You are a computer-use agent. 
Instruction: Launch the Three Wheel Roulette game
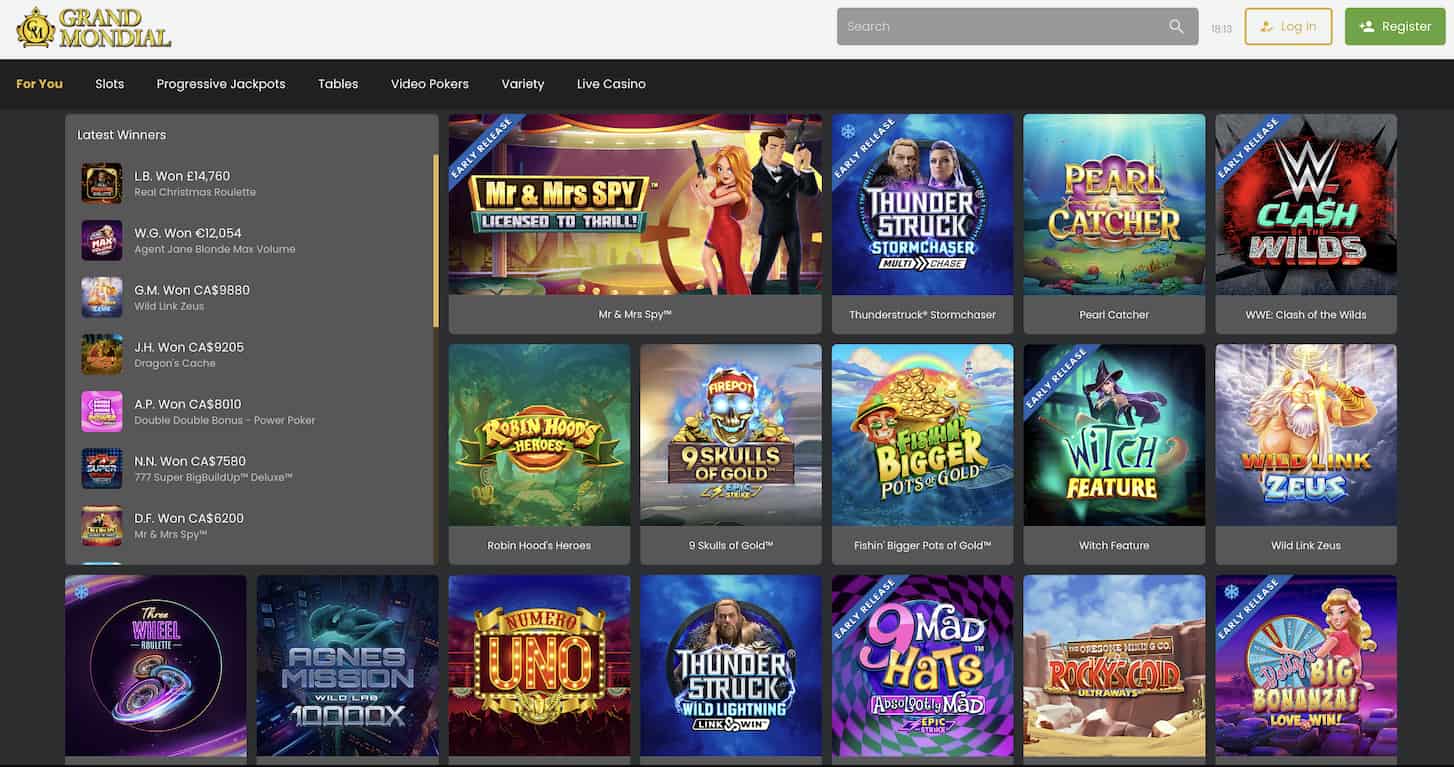pyautogui.click(x=156, y=665)
